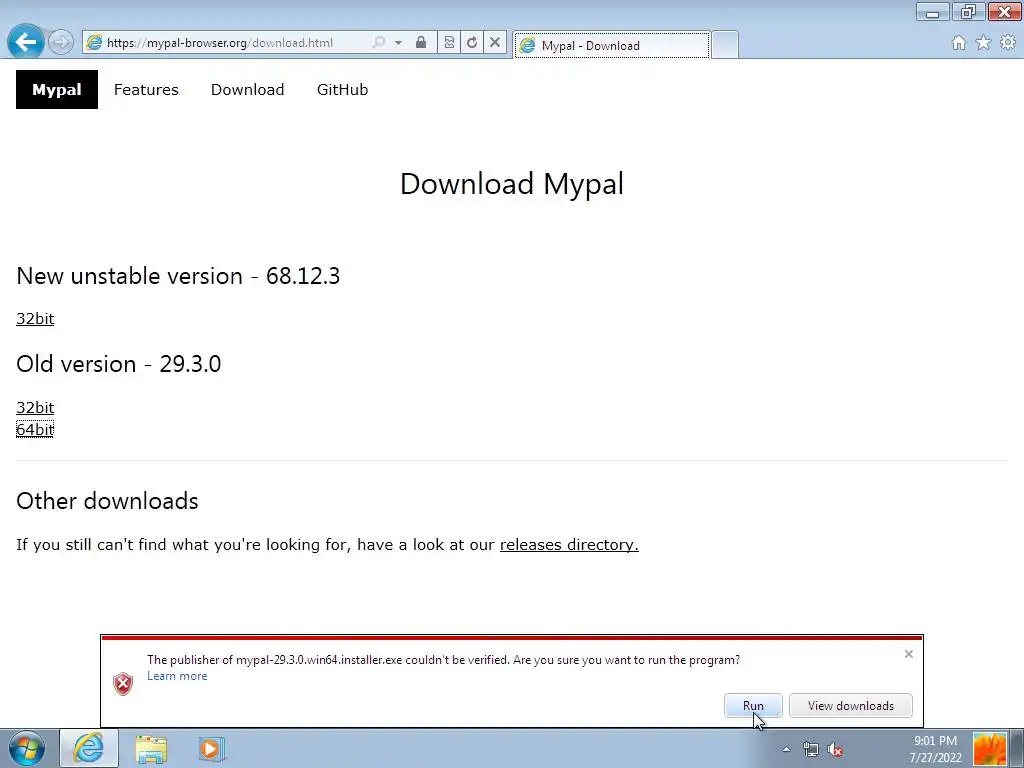Restore down the browser window
Image resolution: width=1024 pixels, height=768 pixels.
968,12
